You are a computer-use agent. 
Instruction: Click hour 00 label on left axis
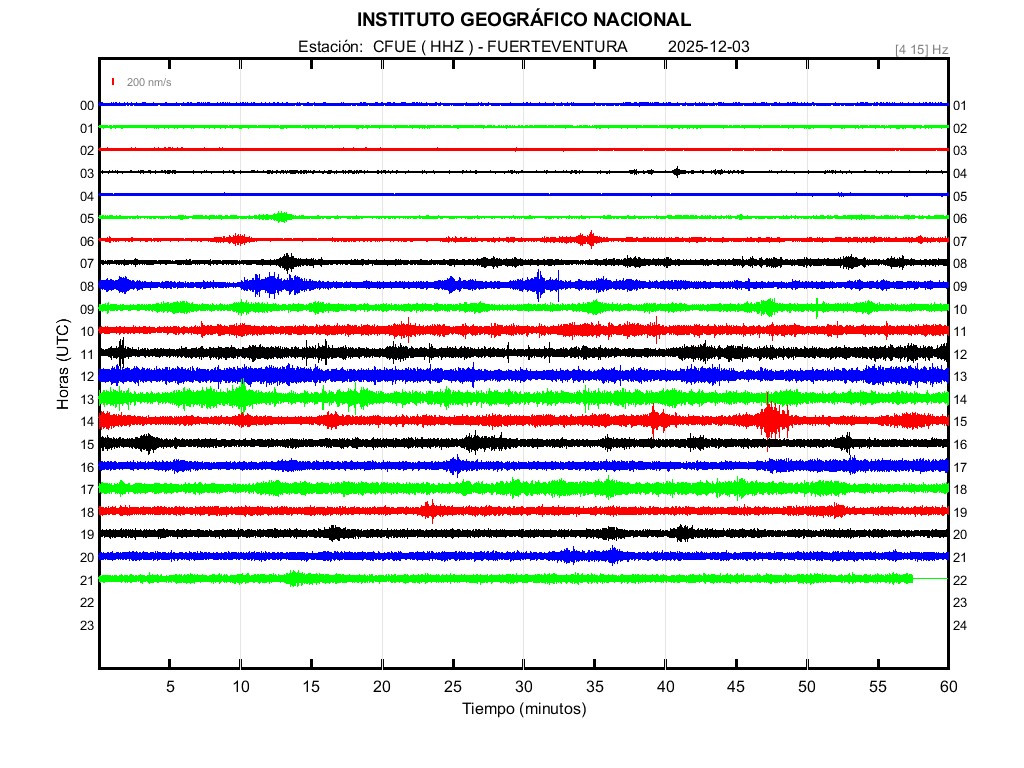tap(87, 106)
